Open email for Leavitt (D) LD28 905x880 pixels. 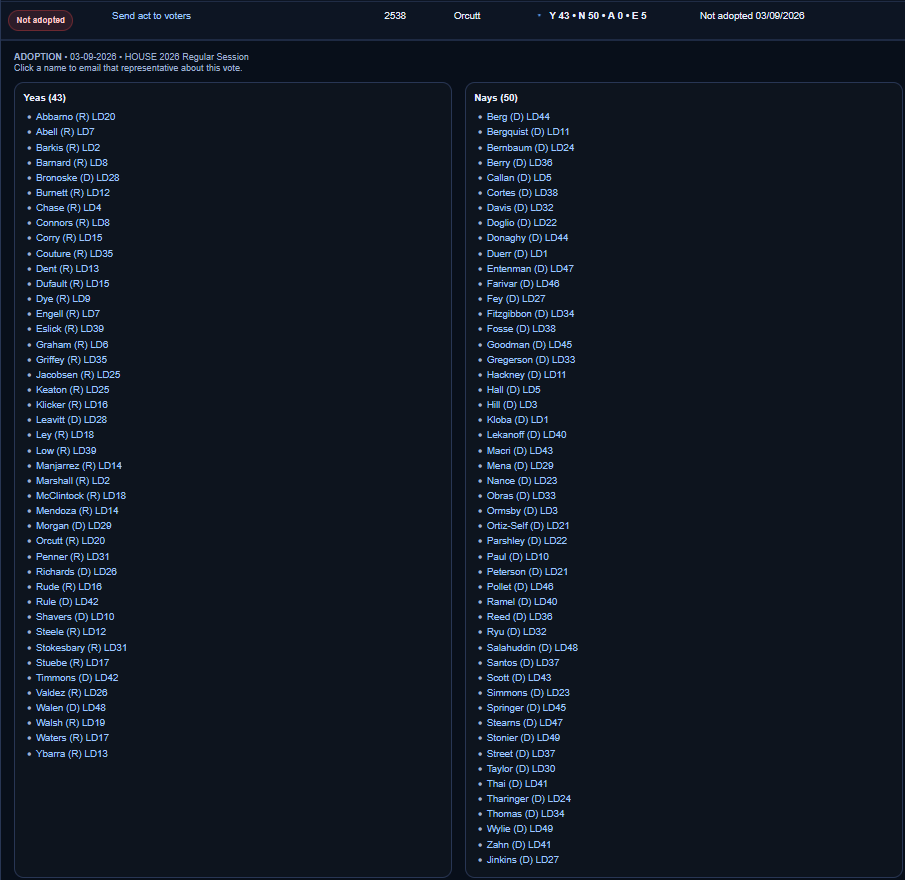pyautogui.click(x=72, y=420)
